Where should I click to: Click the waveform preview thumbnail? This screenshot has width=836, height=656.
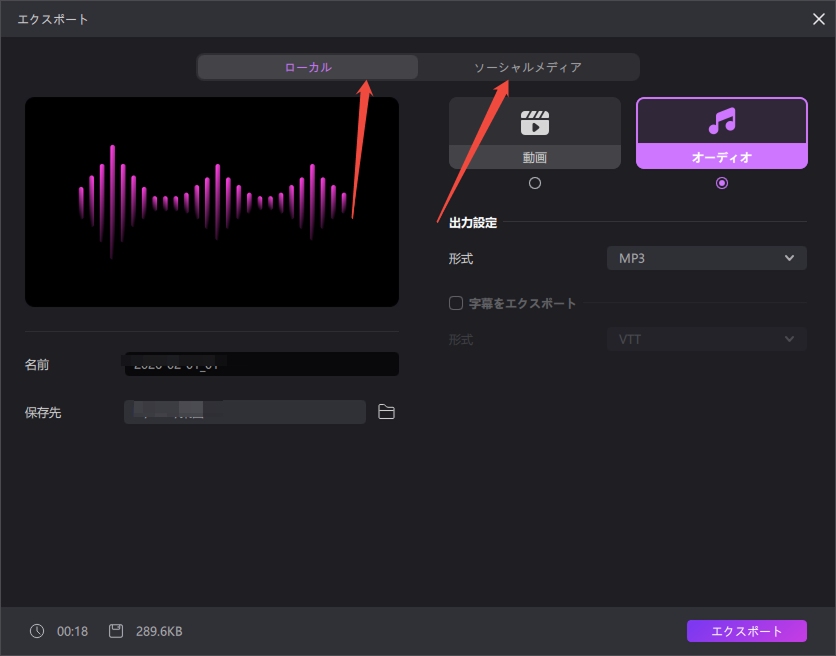212,202
